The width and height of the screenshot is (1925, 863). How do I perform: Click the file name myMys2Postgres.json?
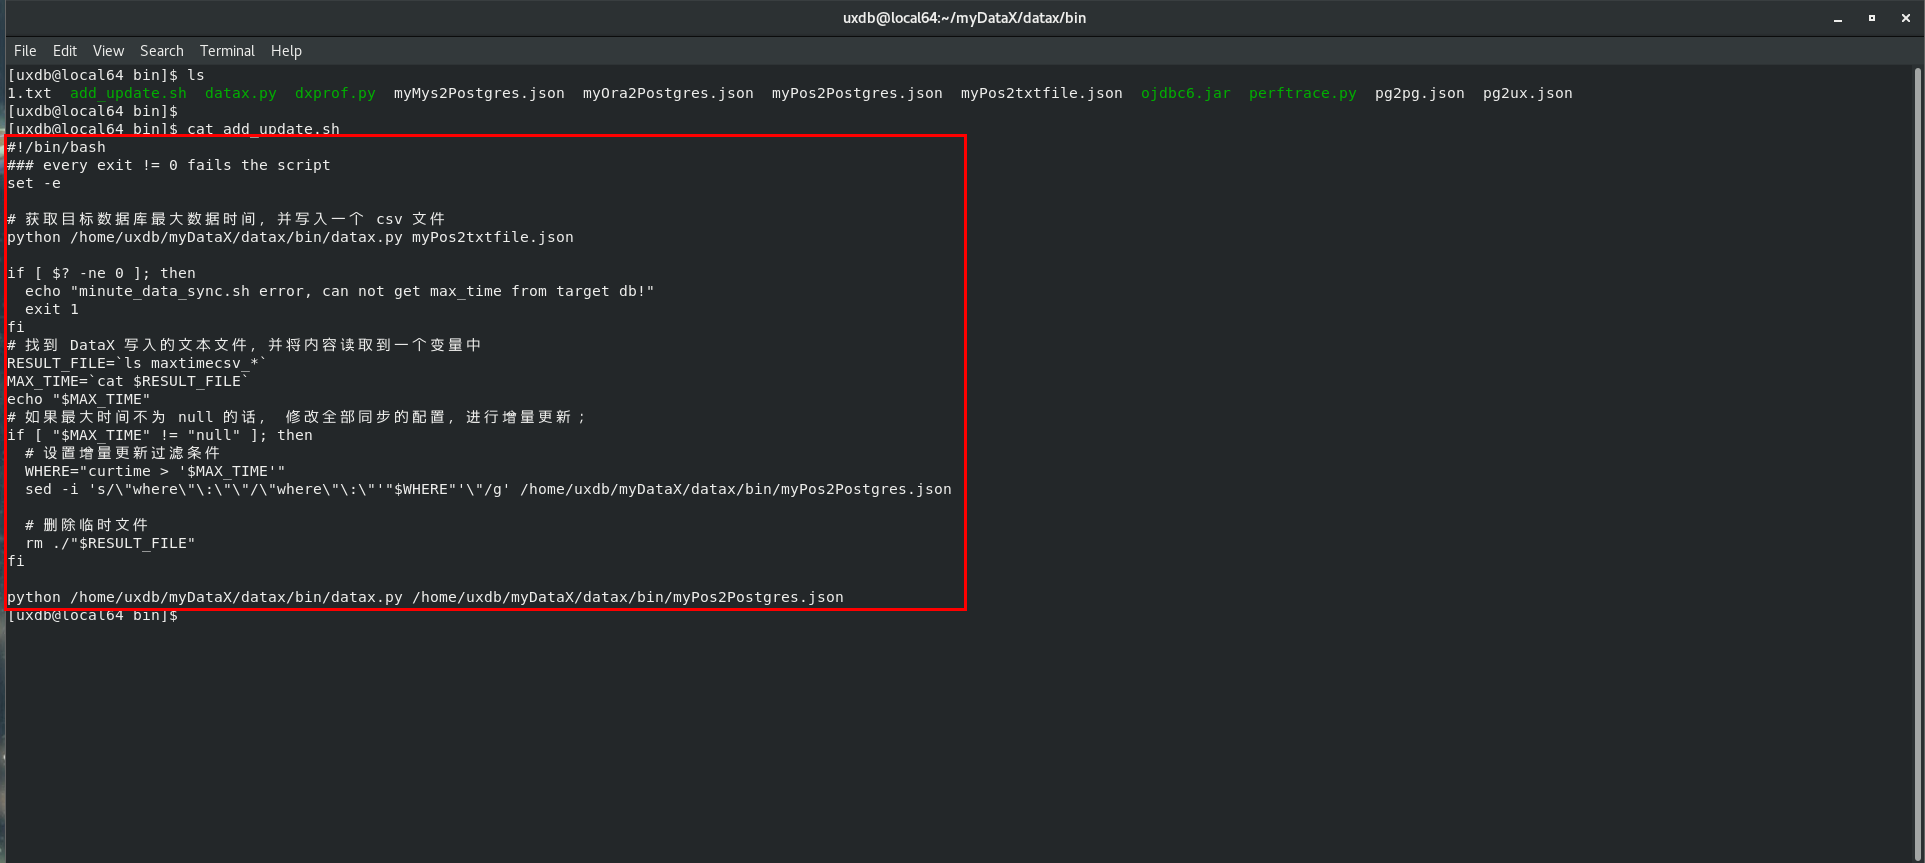tap(479, 93)
